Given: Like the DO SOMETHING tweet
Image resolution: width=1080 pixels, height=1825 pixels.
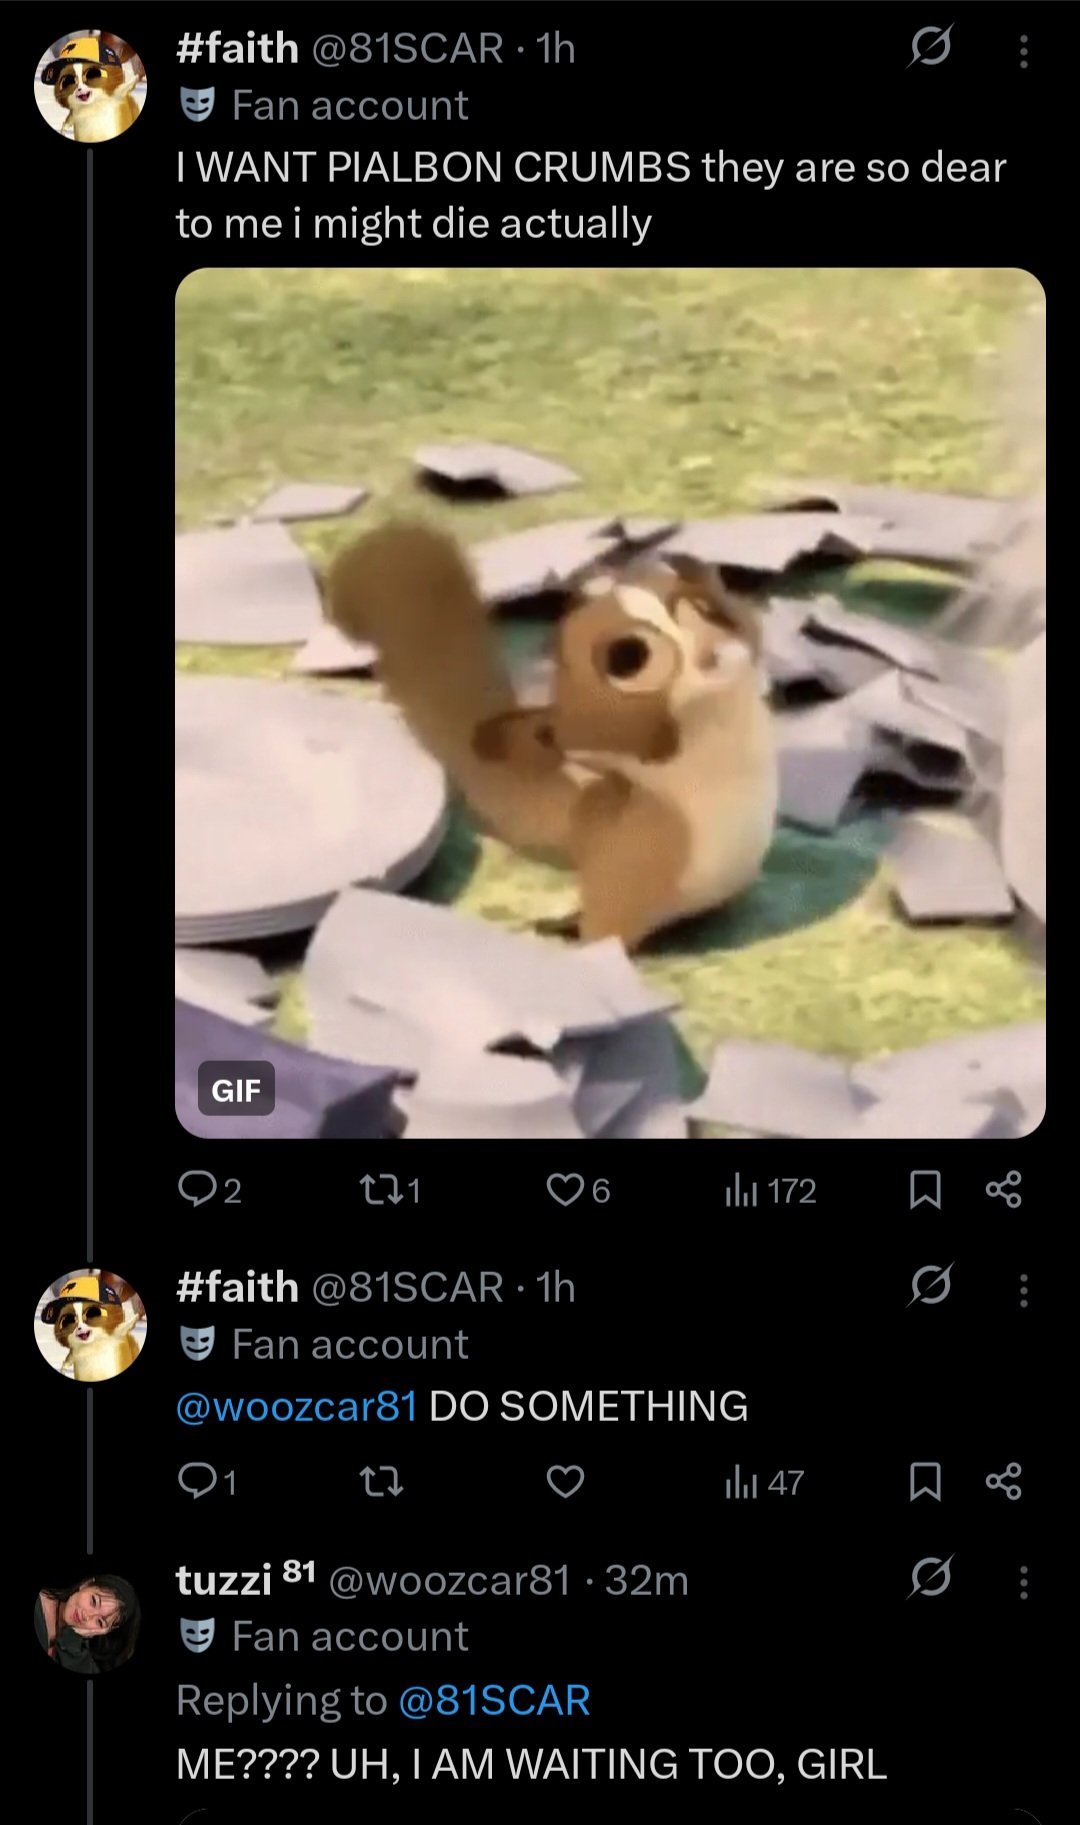Looking at the screenshot, I should point(565,1481).
